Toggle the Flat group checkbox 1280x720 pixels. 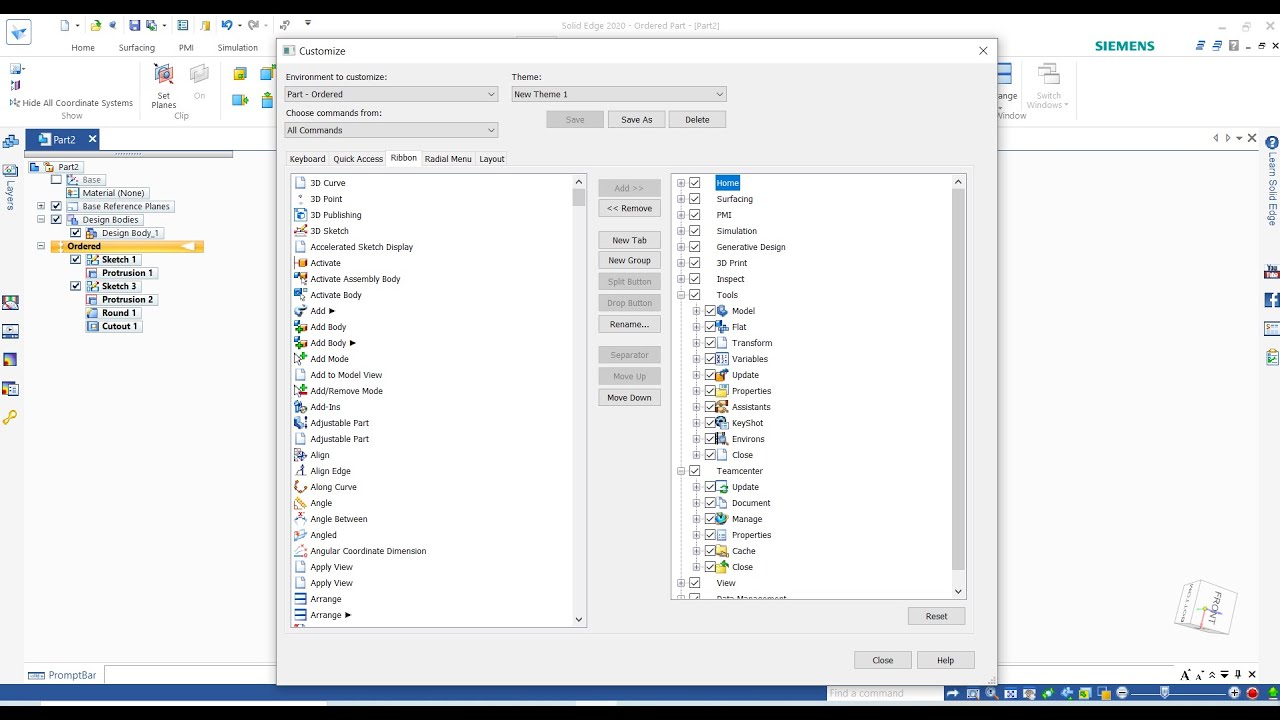point(711,327)
